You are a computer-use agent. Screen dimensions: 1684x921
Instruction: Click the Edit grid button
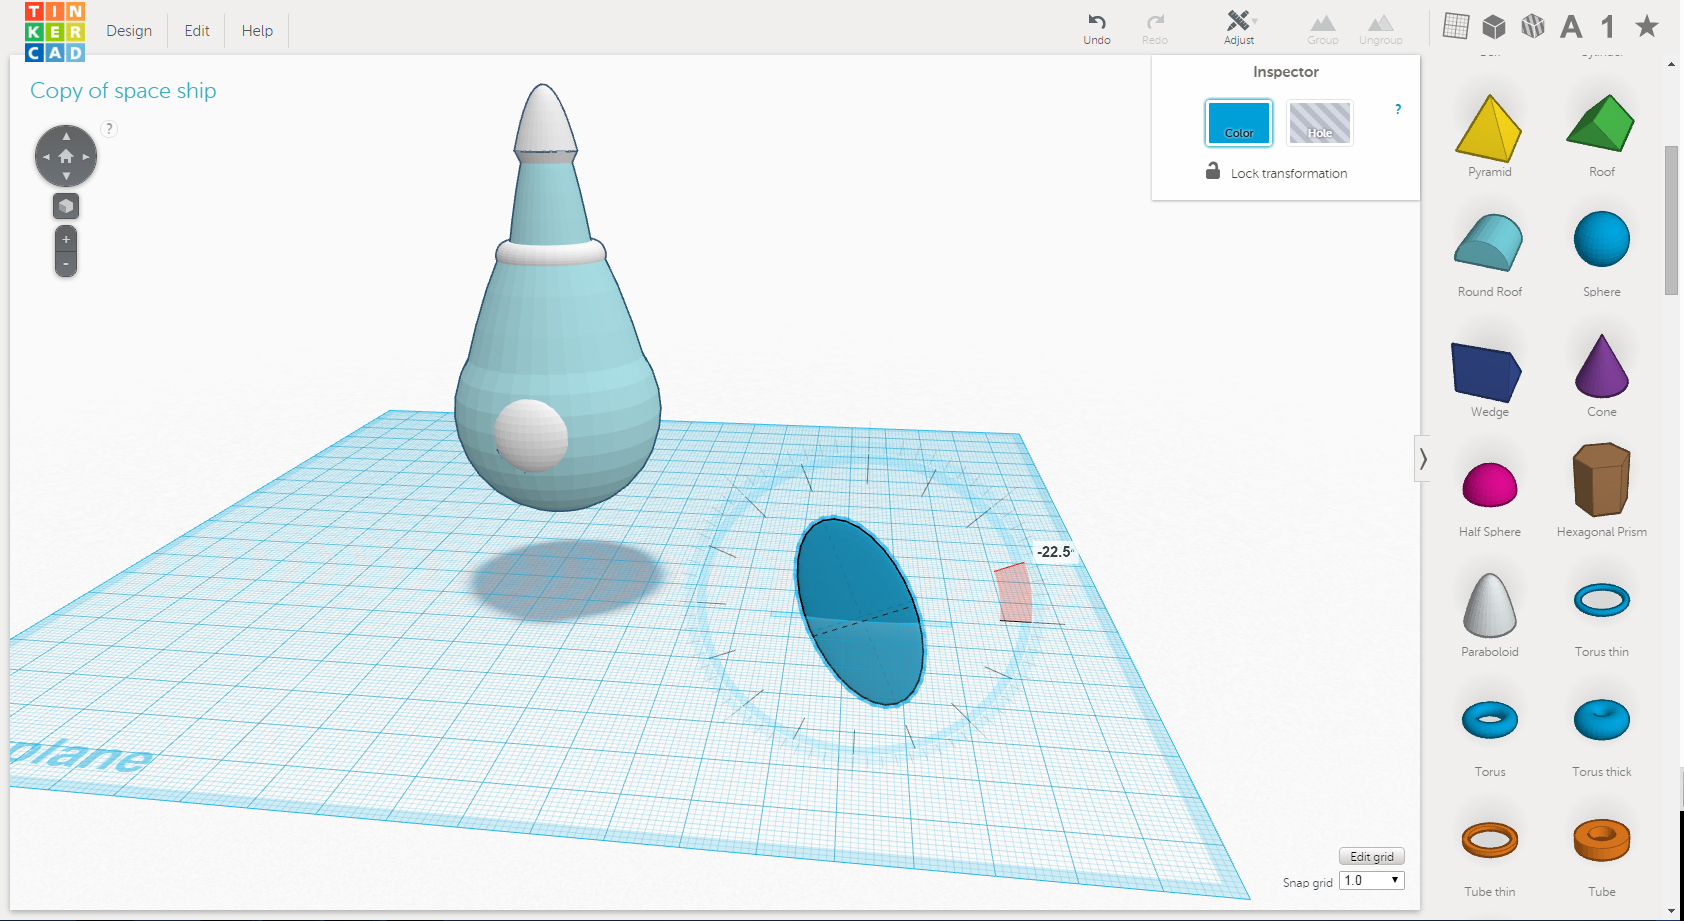1372,857
